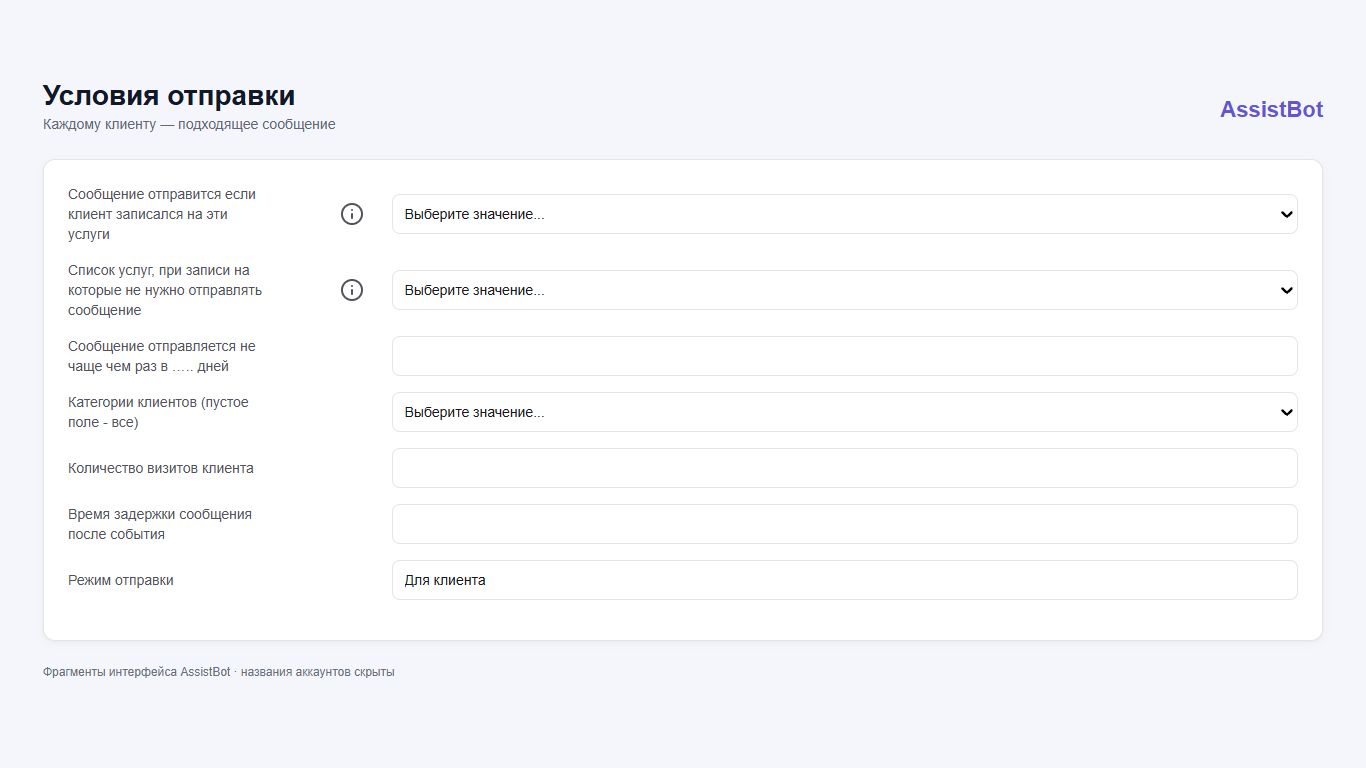
Task: Click chevron arrow of client categories dropdown
Action: click(x=1286, y=412)
